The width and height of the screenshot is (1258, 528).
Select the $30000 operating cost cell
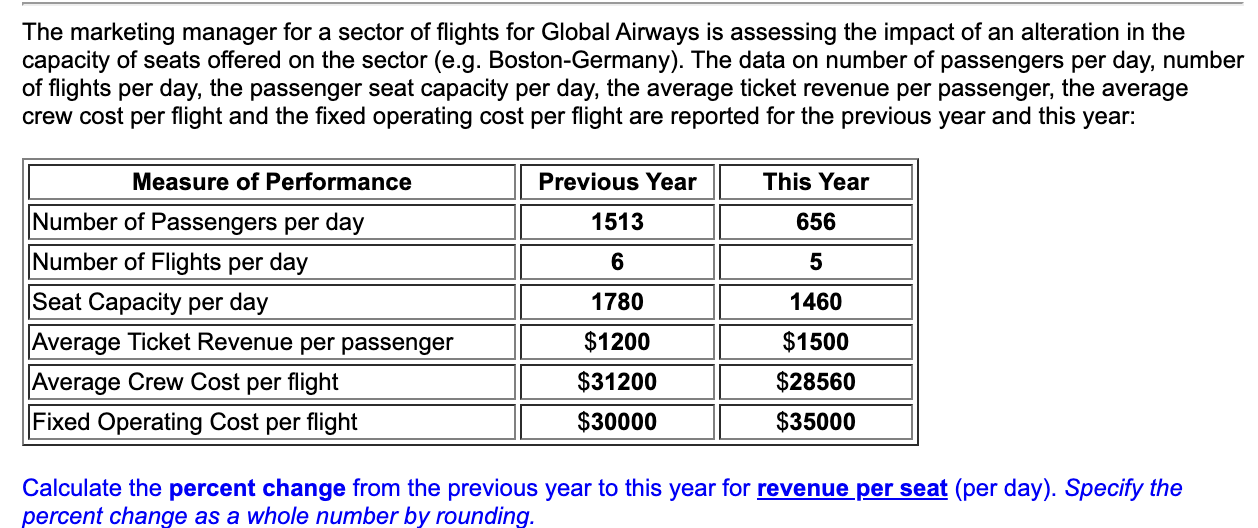[617, 422]
